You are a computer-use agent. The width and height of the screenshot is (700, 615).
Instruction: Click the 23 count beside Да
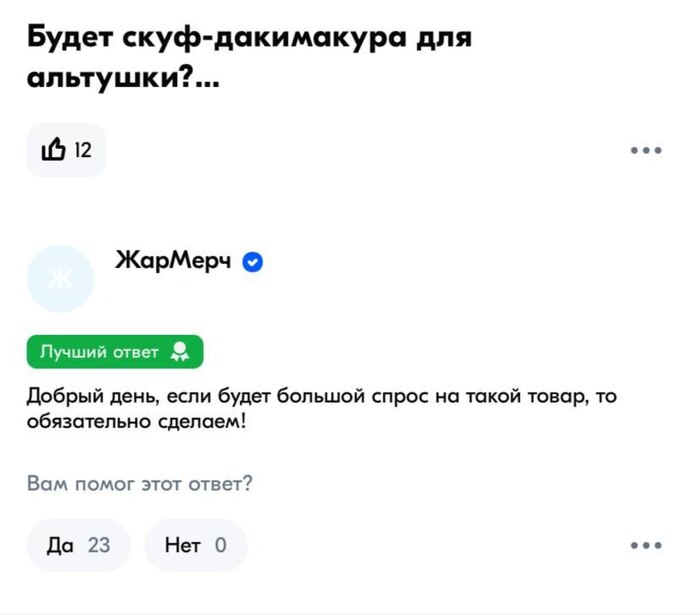click(x=99, y=545)
